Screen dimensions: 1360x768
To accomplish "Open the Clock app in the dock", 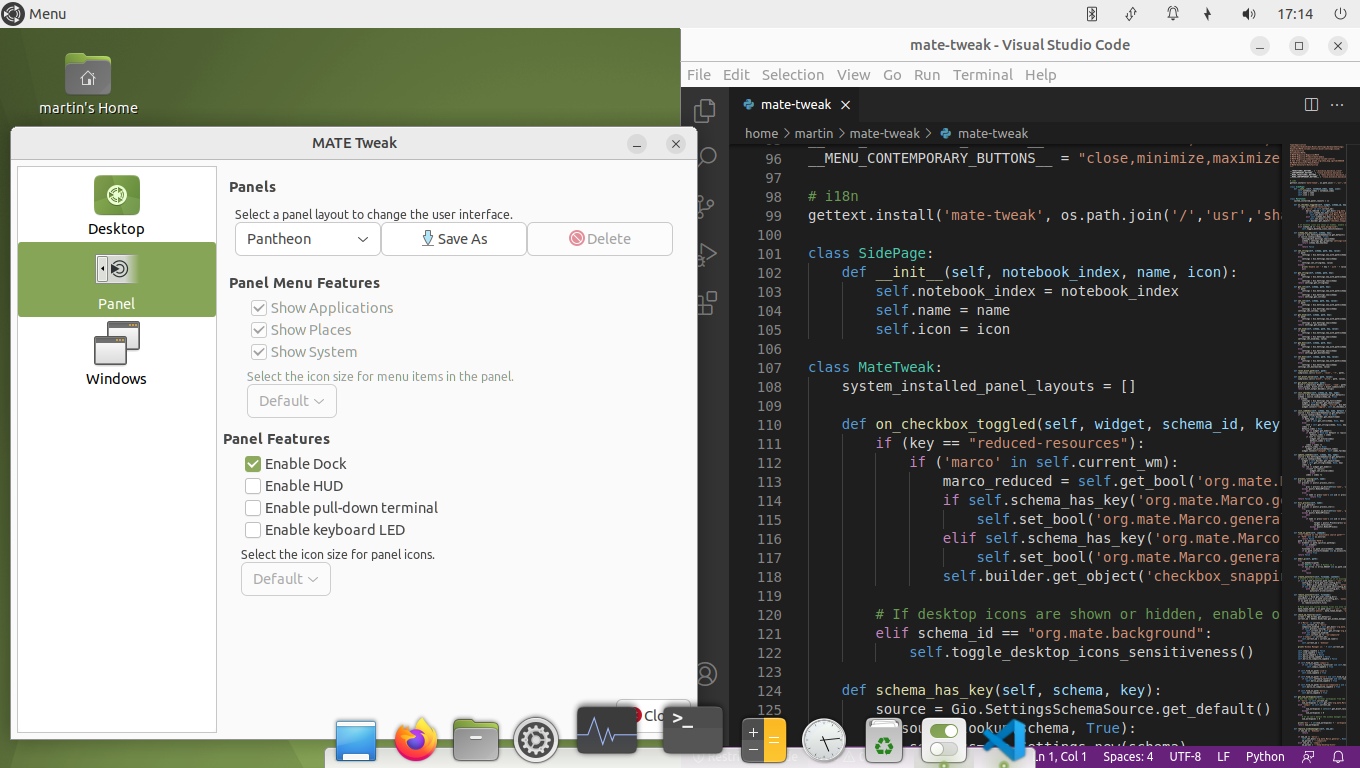I will coord(824,741).
